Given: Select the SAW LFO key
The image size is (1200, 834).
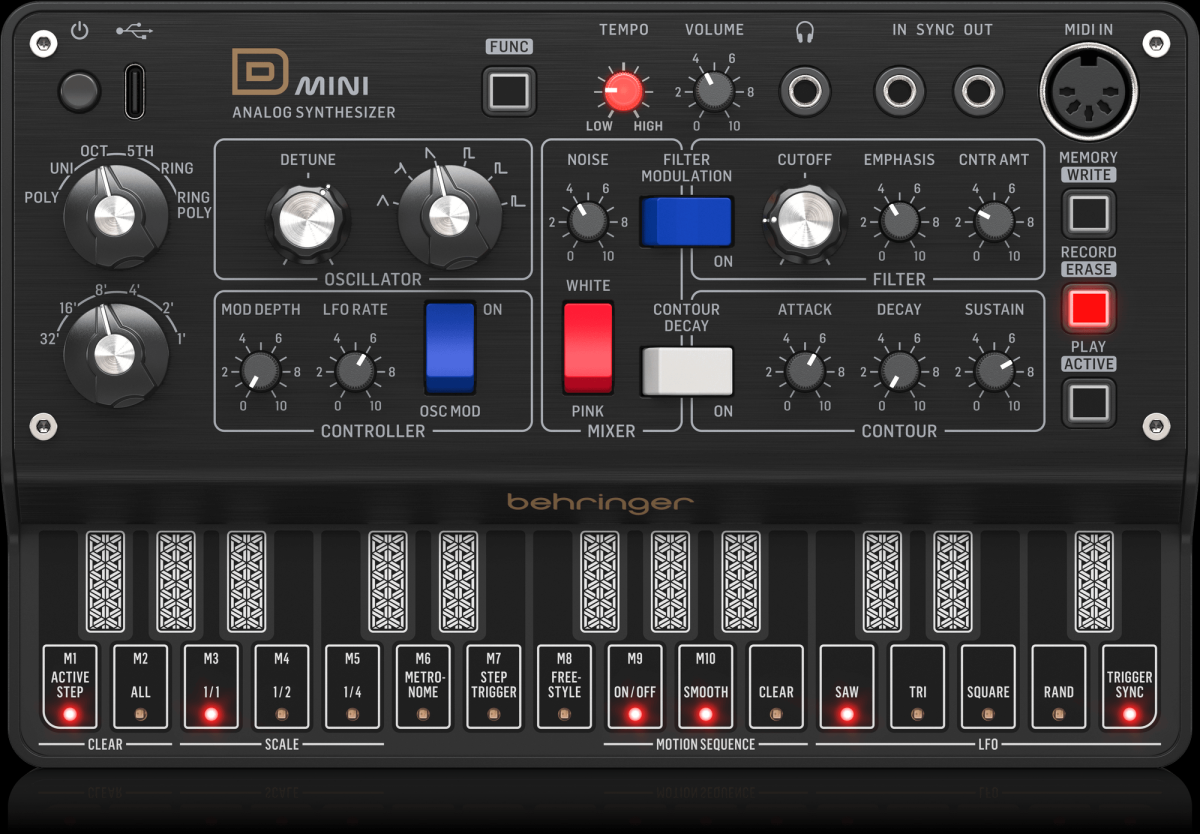Looking at the screenshot, I should coord(847,686).
